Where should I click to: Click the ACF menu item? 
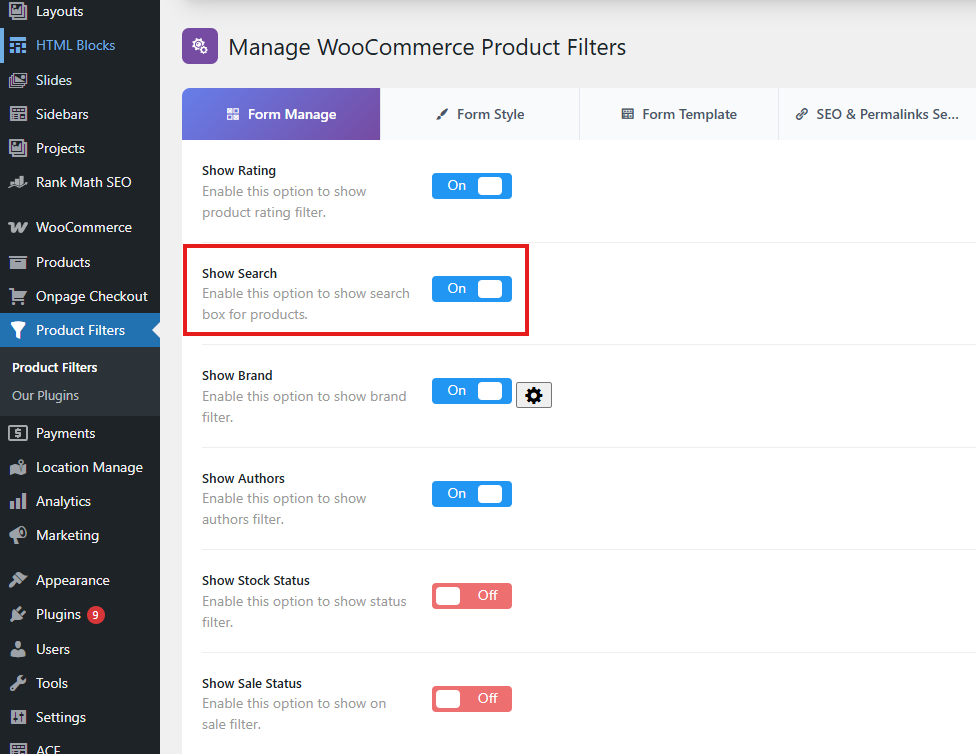48,749
